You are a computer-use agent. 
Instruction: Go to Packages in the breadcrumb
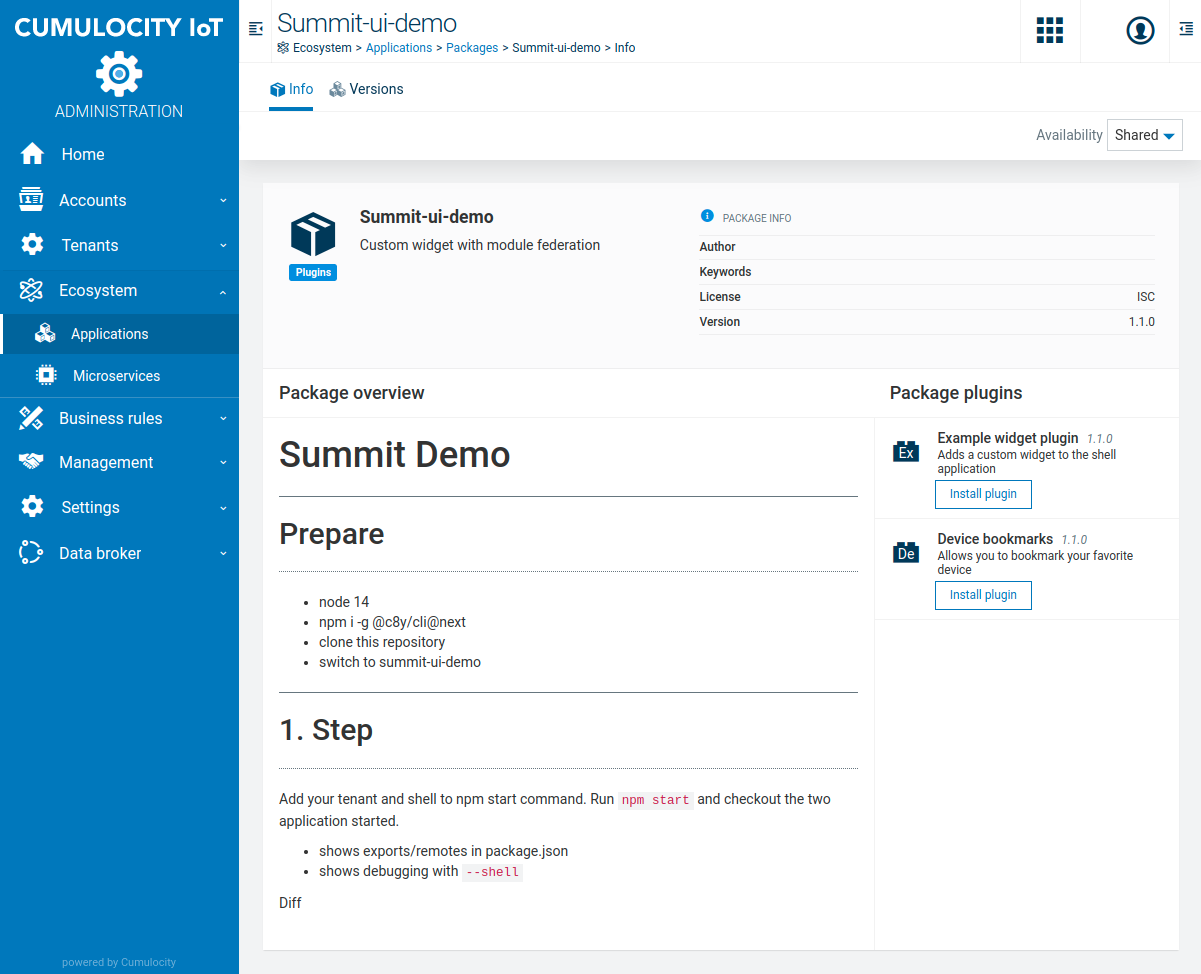pyautogui.click(x=472, y=48)
